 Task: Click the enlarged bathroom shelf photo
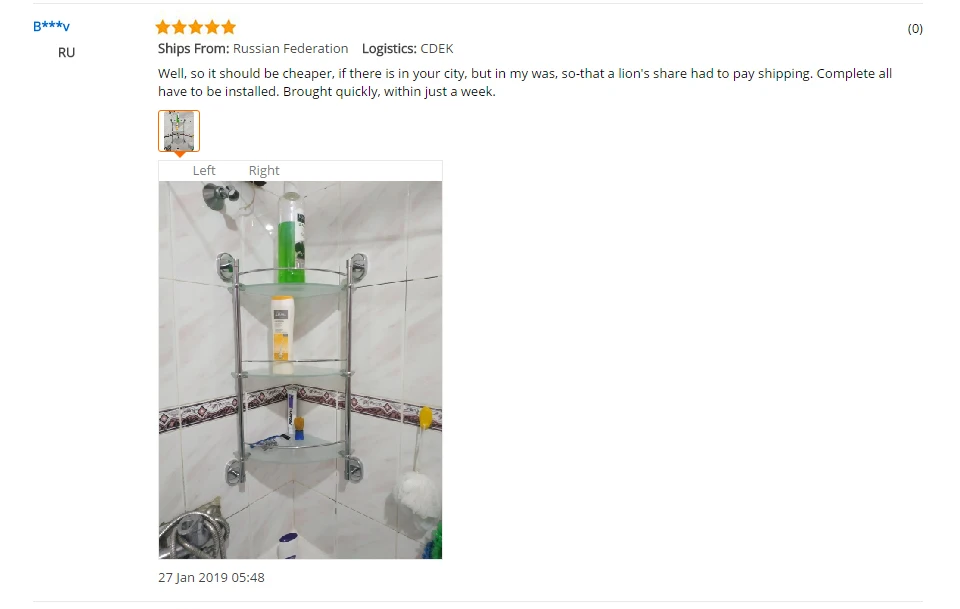(x=300, y=370)
